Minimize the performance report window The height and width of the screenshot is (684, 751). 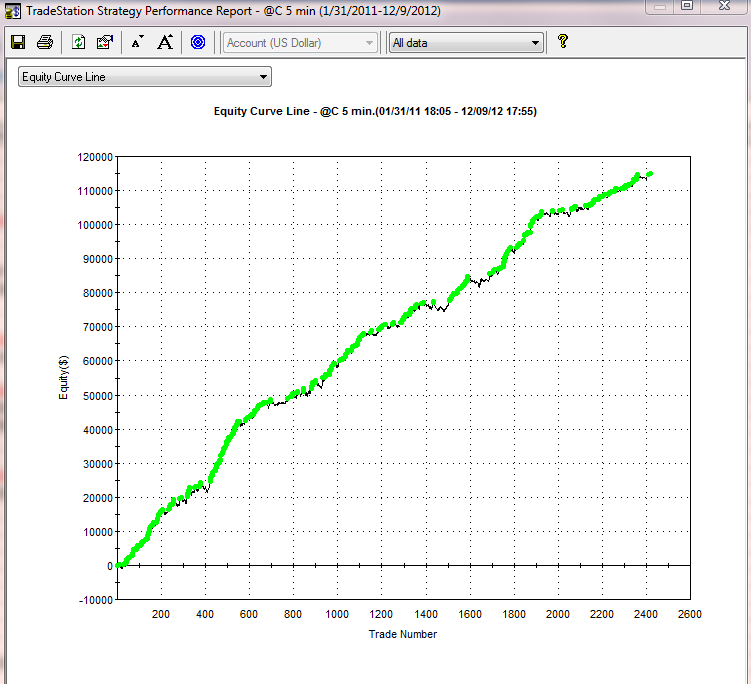(659, 6)
